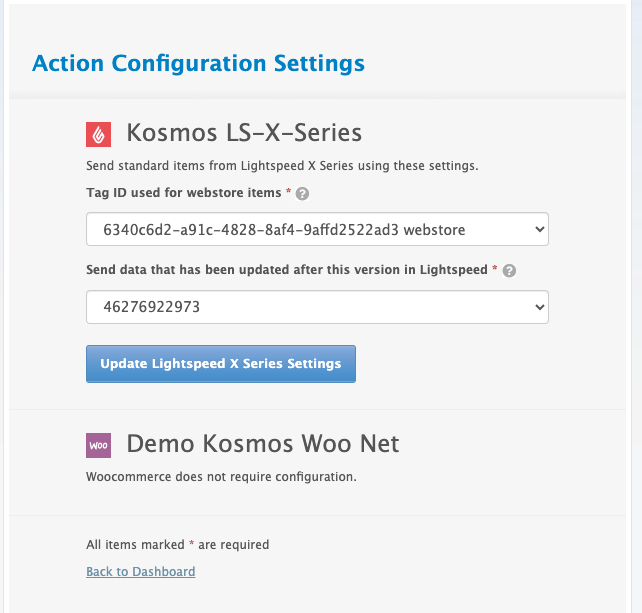The image size is (642, 613).
Task: Click the chevron arrow of Tag ID select
Action: [539, 229]
